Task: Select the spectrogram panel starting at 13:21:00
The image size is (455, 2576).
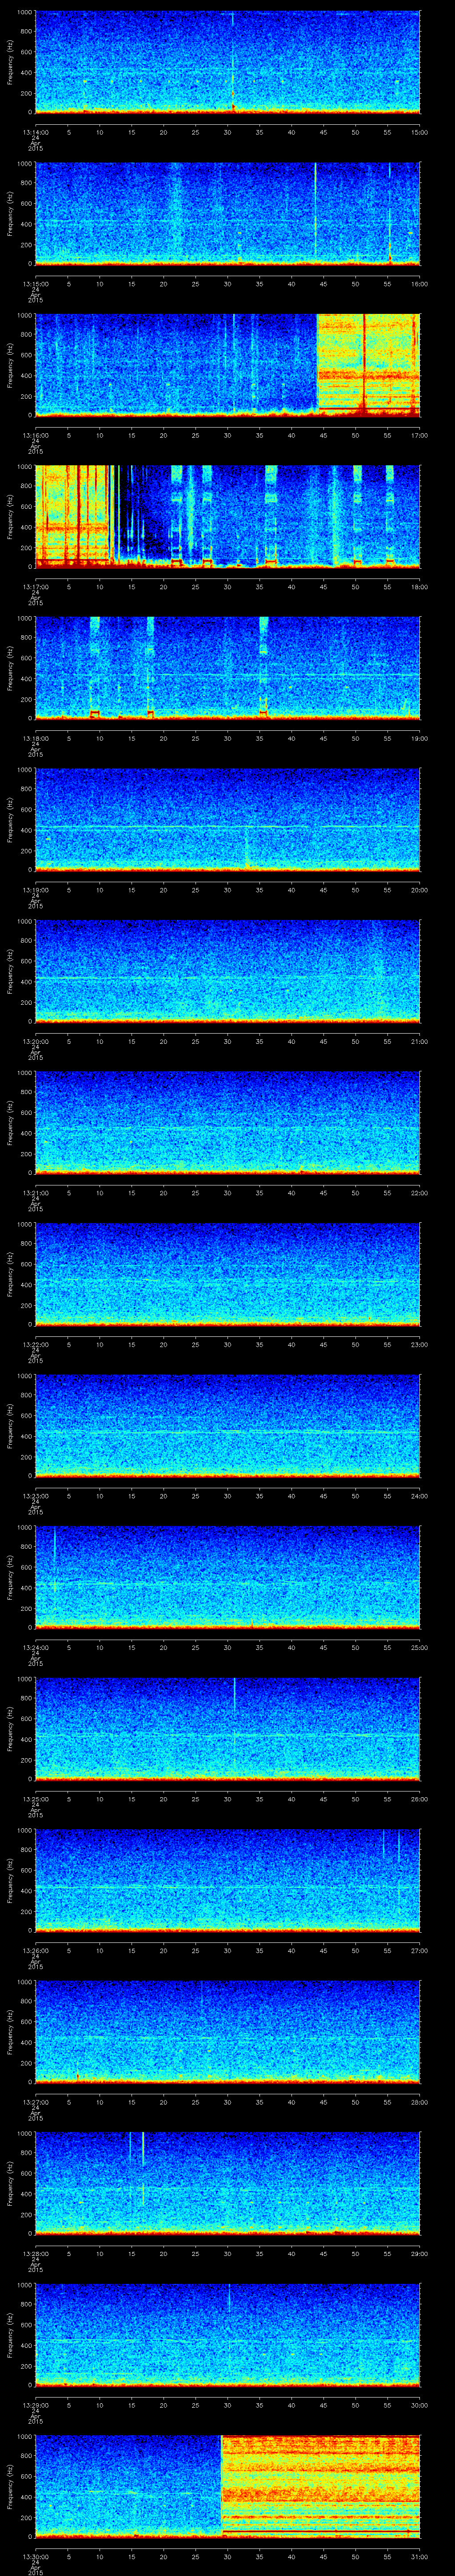Action: 227,1122
